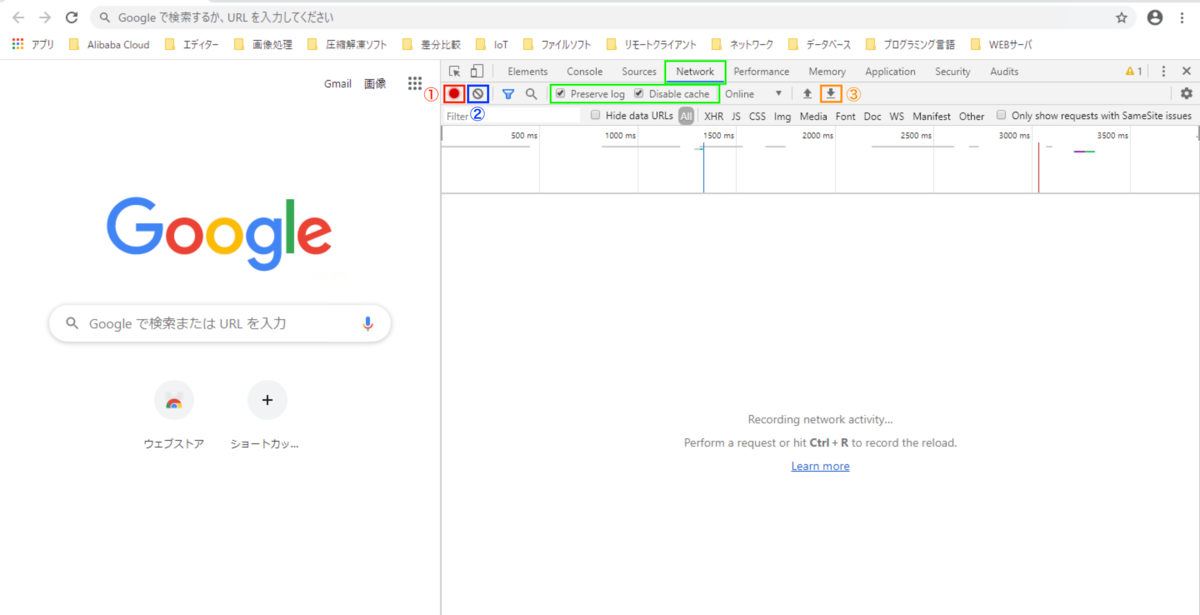Click the export HAR download icon

tap(830, 94)
